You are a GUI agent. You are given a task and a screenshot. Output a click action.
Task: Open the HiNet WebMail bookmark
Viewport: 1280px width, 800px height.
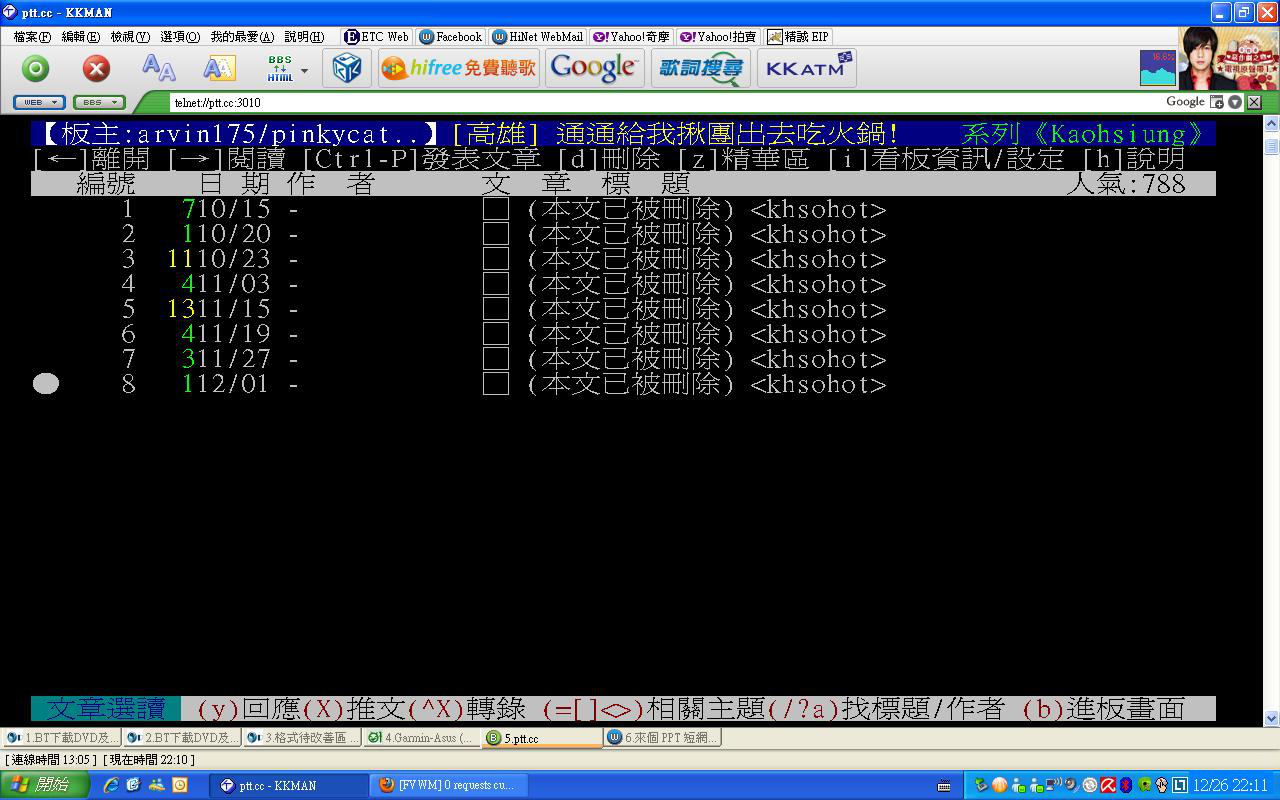(x=537, y=37)
